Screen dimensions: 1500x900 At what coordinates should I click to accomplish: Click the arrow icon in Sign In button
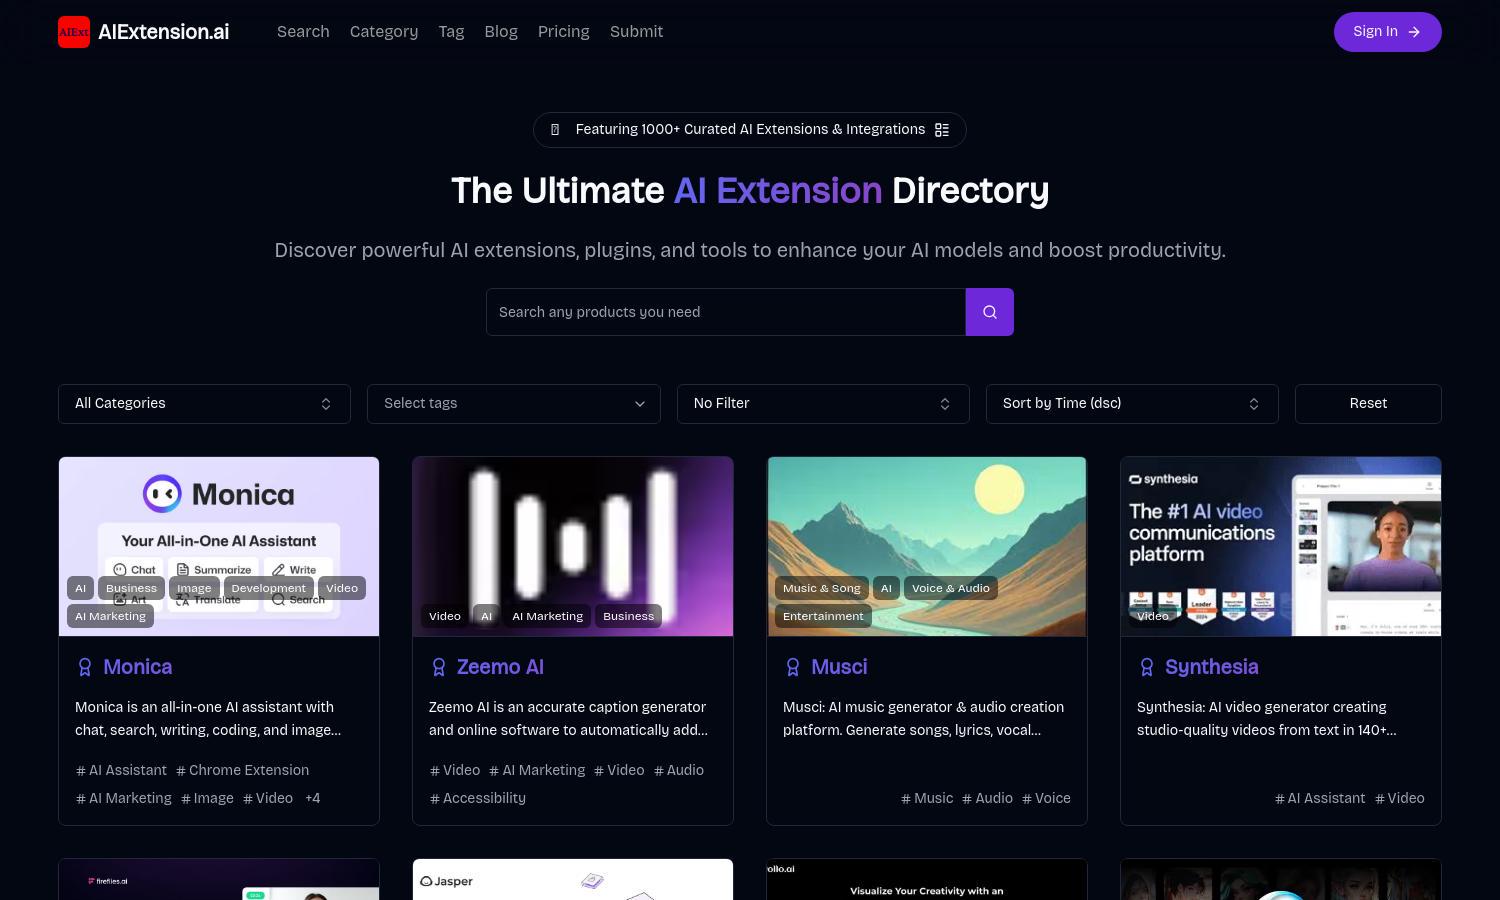(1414, 32)
